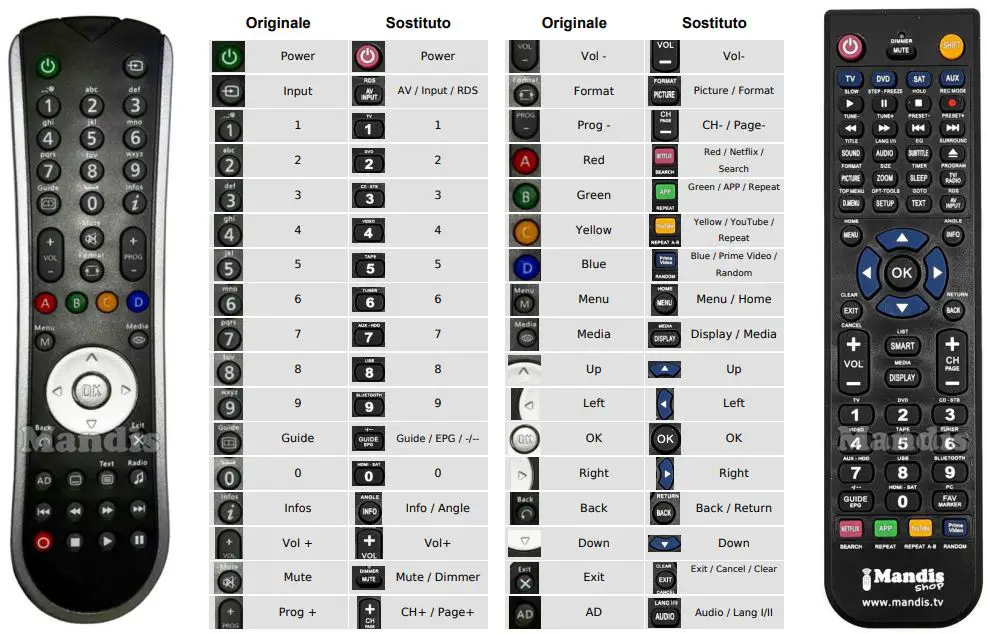Toggle mute on the left remote
Screen dimensions: 987x634
(x=91, y=239)
